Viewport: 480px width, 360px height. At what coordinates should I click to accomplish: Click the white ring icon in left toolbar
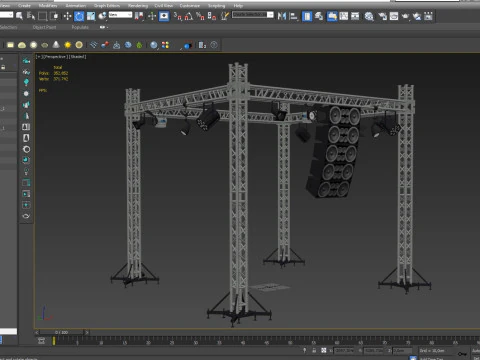click(26, 149)
